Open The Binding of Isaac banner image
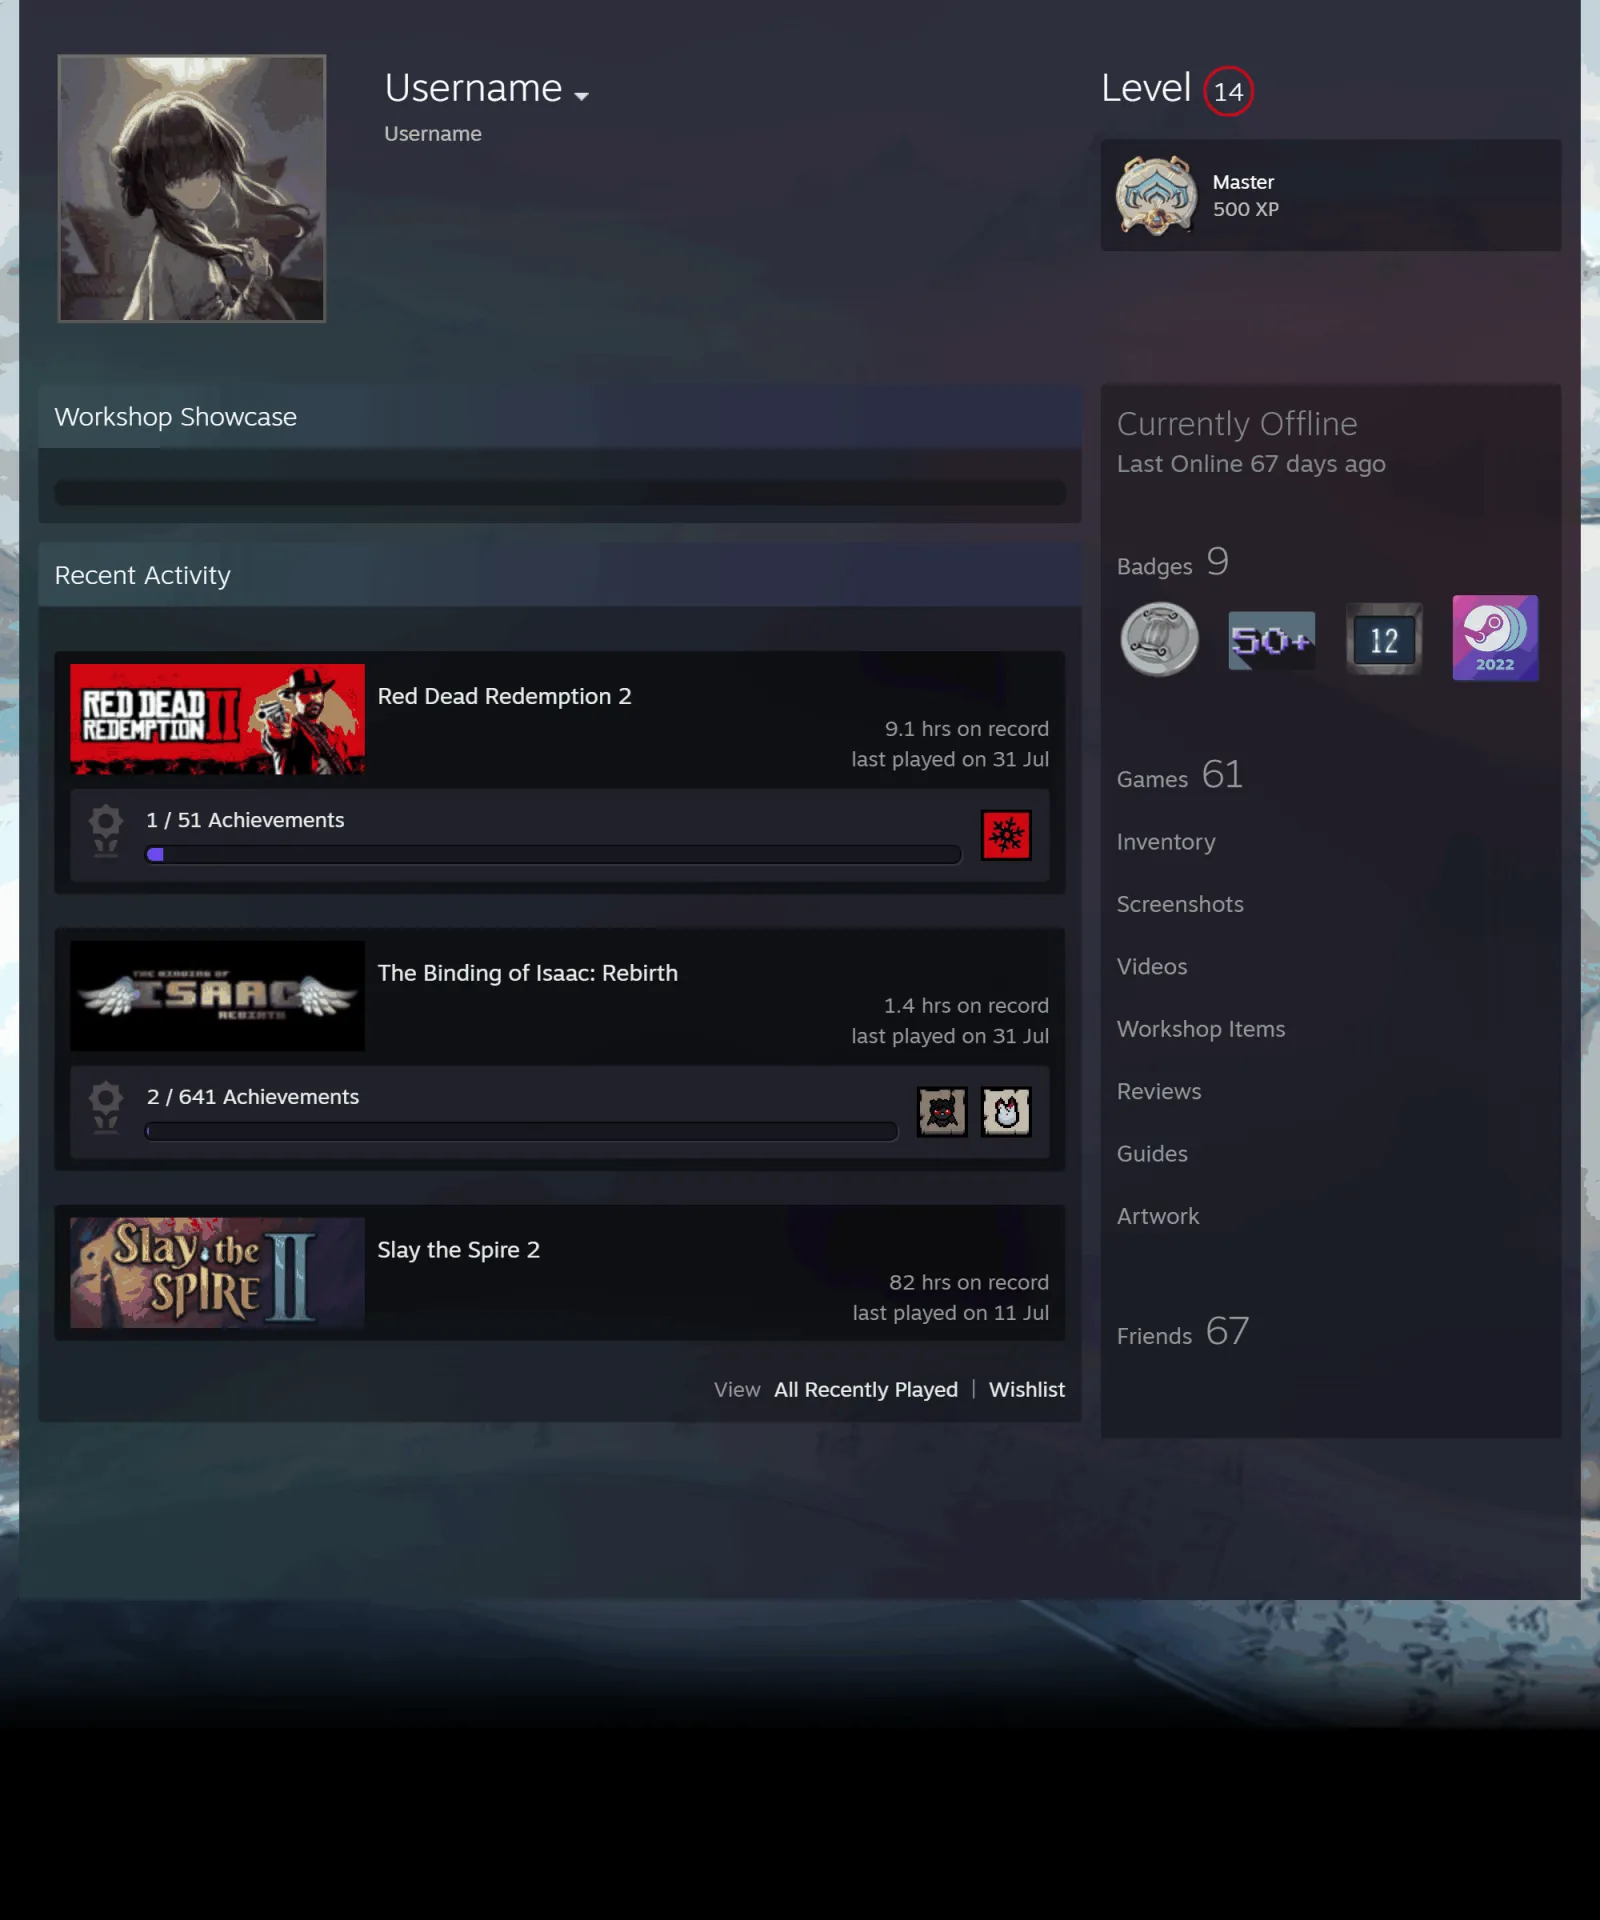The height and width of the screenshot is (1920, 1600). [x=217, y=996]
